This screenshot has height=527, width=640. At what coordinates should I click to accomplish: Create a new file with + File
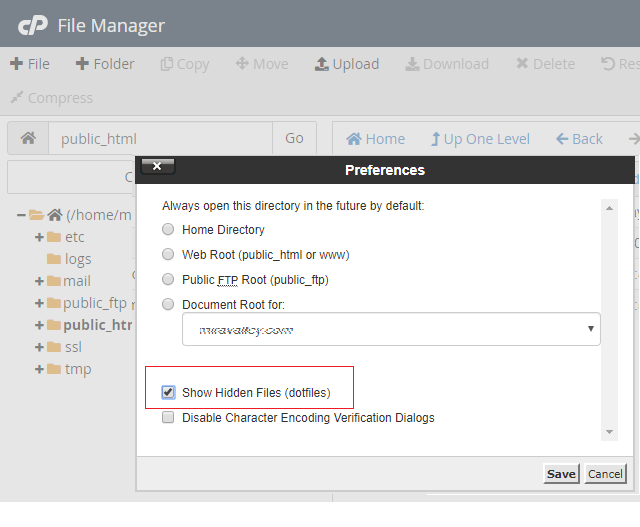pos(30,64)
